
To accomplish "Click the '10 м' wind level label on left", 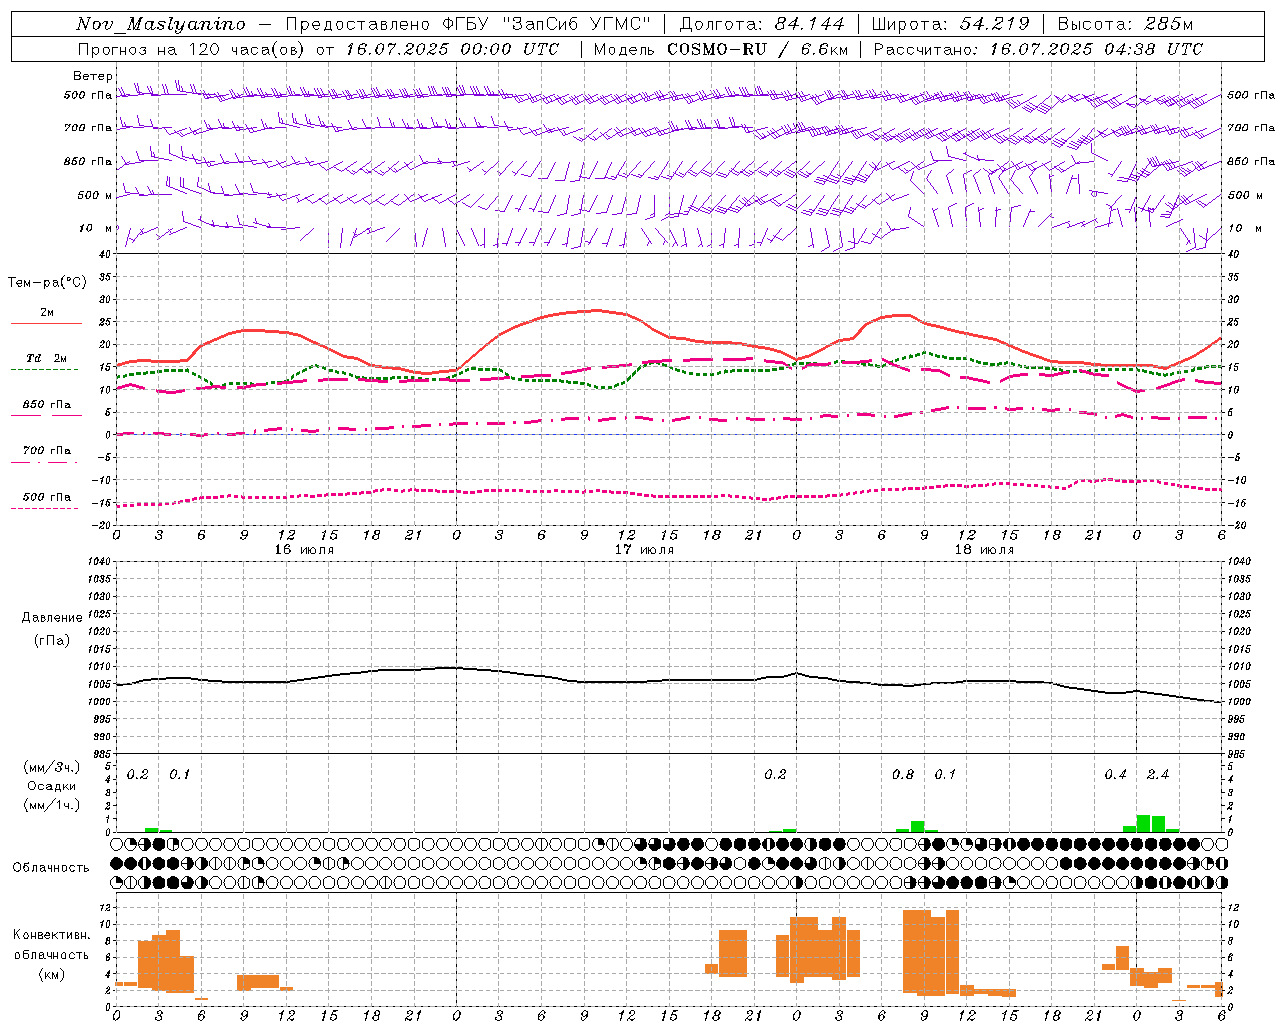I will [x=96, y=229].
